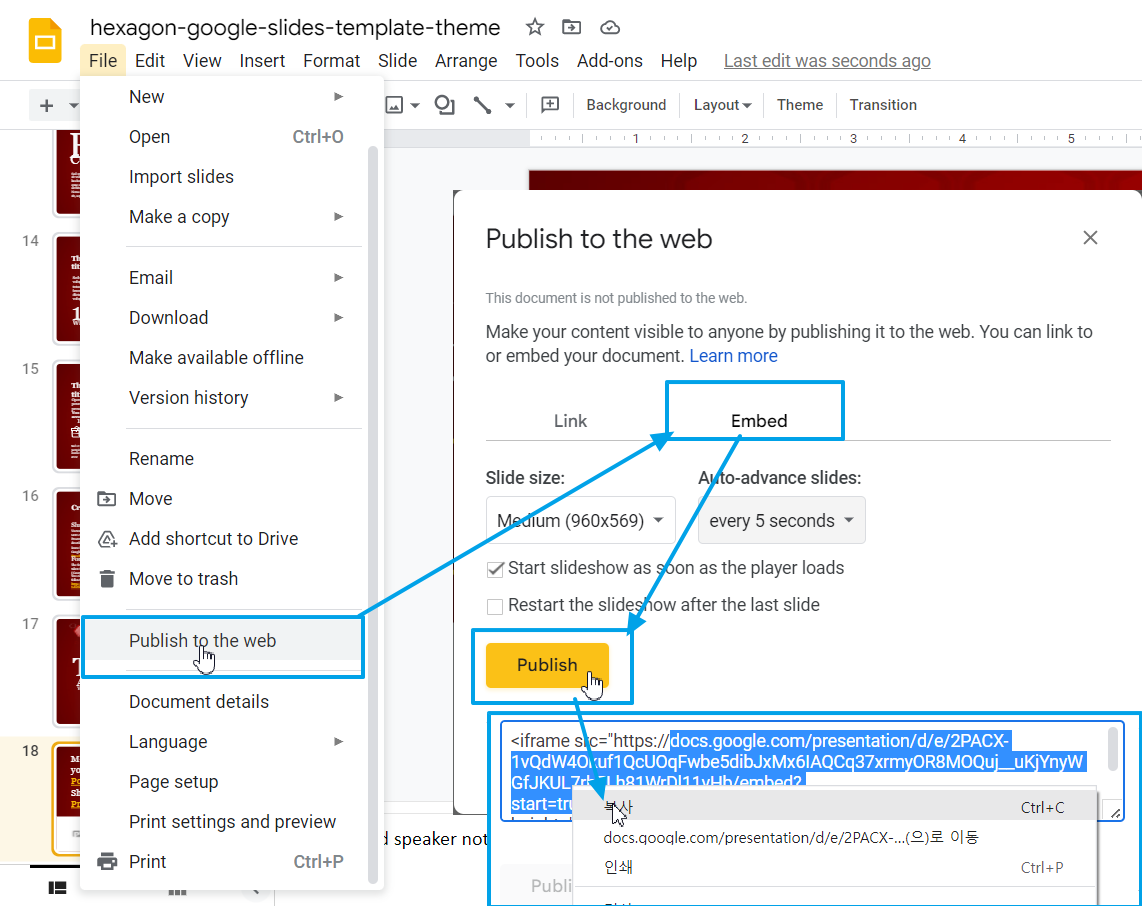Image resolution: width=1142 pixels, height=906 pixels.
Task: Open the Add-ons menu
Action: tap(610, 60)
